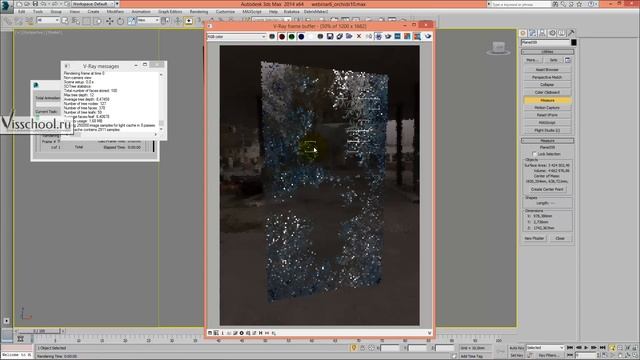Viewport: 640px width, 360px height.
Task: Open the Motion Capture utility
Action: click(x=547, y=108)
